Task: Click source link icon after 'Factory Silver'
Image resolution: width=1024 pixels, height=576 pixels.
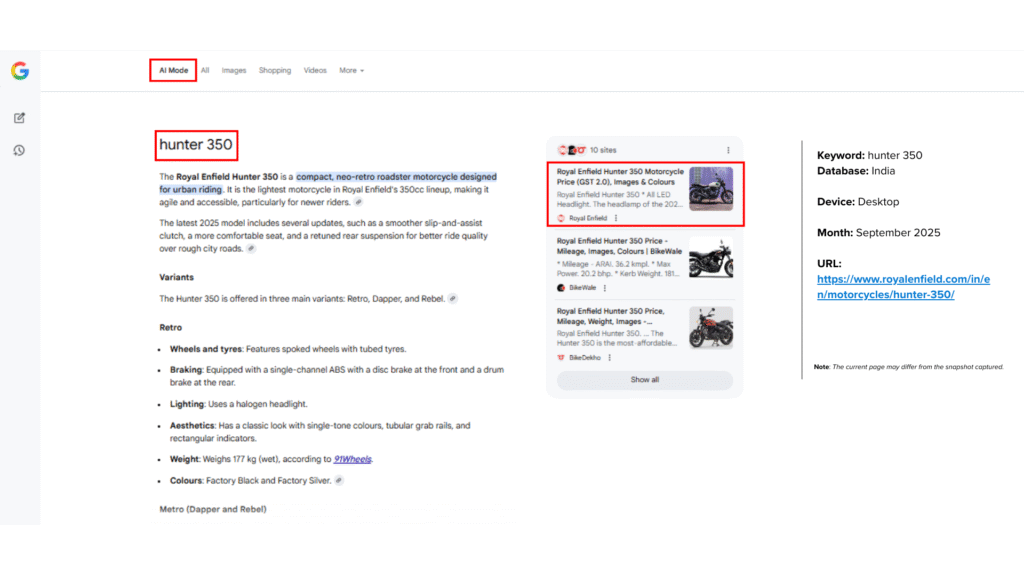Action: pyautogui.click(x=339, y=480)
